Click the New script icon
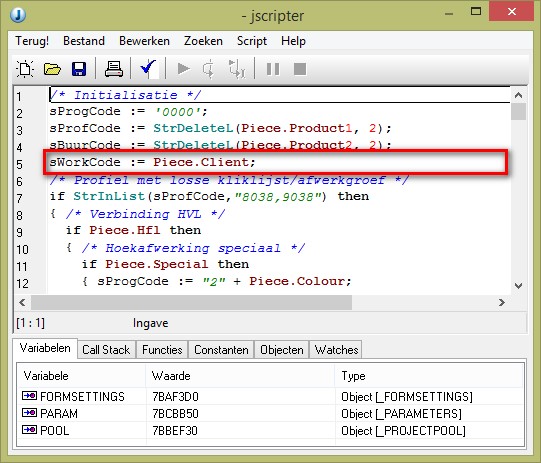Viewport: 541px width, 463px height. click(x=25, y=69)
